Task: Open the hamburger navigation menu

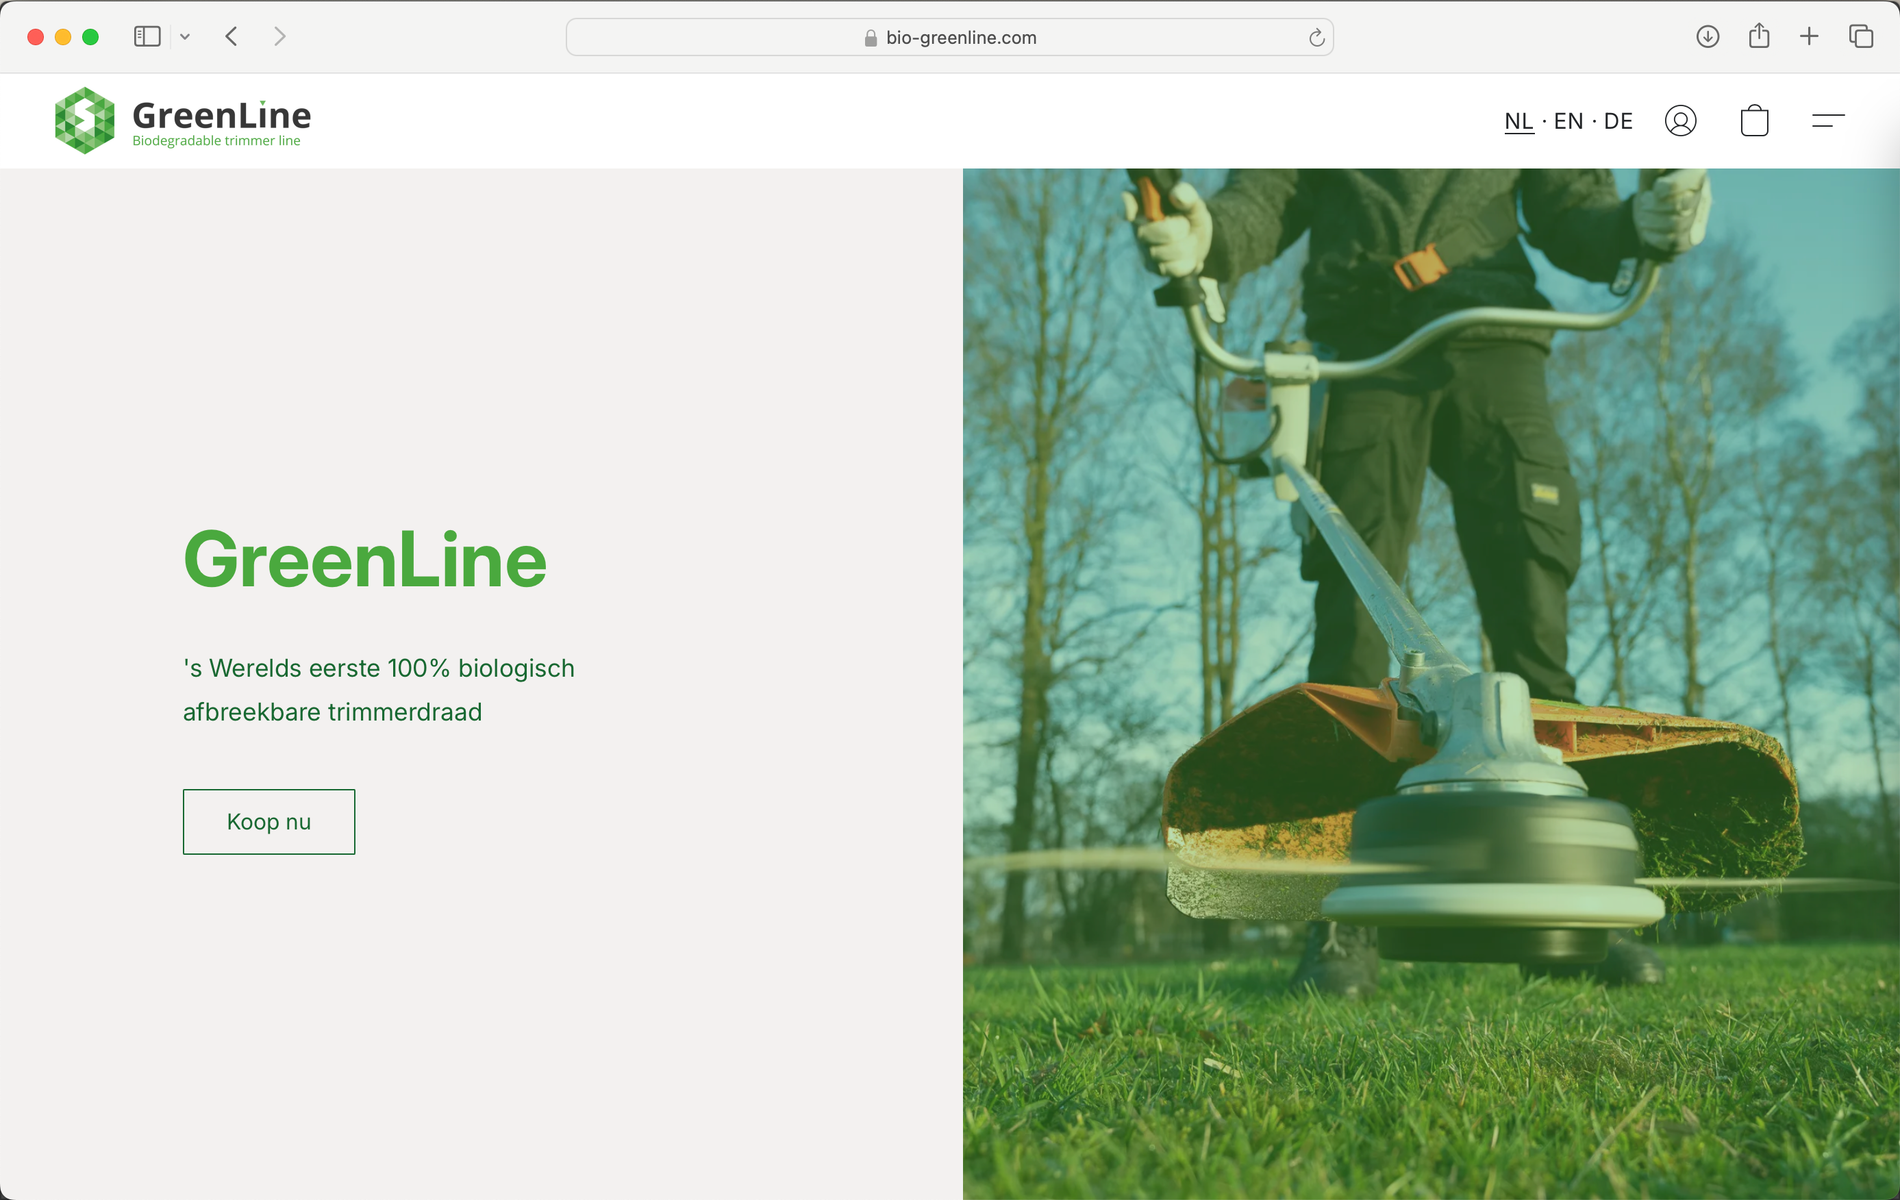Action: [x=1828, y=120]
